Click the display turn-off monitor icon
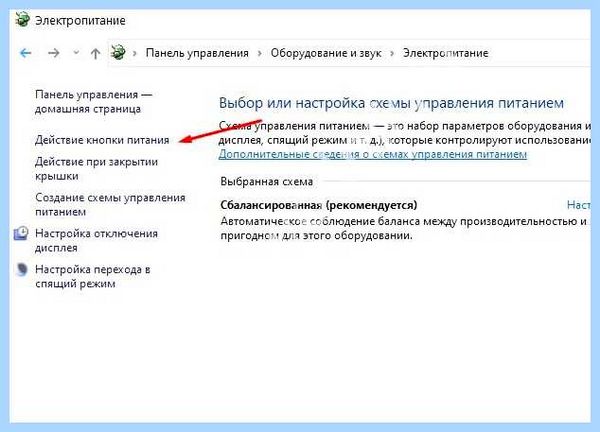The image size is (600, 432). (x=21, y=233)
